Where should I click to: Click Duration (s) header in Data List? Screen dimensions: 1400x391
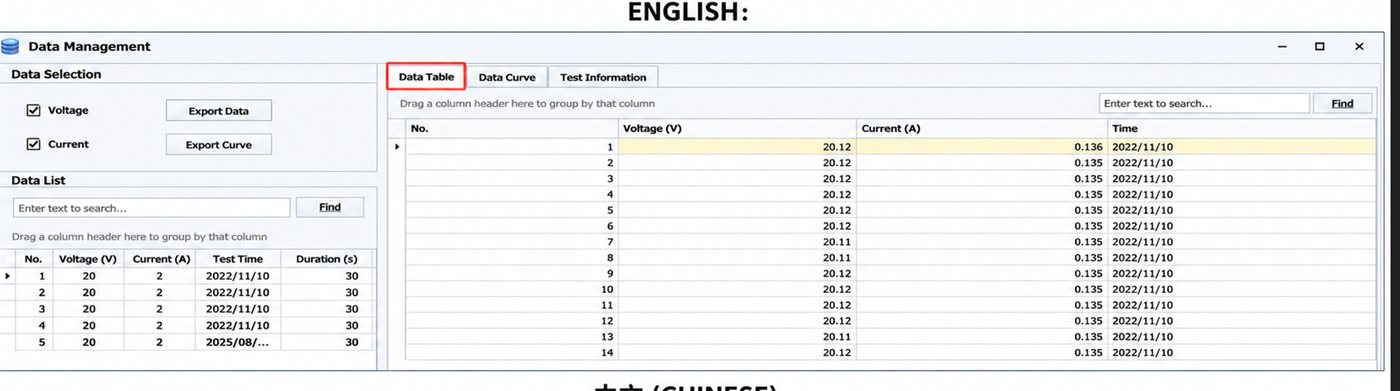(327, 259)
